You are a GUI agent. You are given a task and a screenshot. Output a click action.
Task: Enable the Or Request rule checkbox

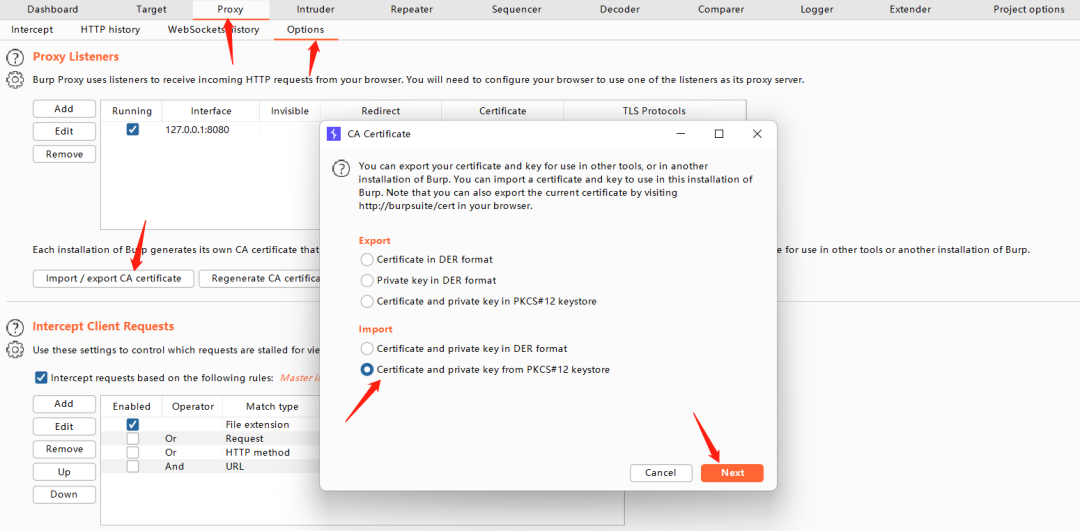pyautogui.click(x=133, y=439)
